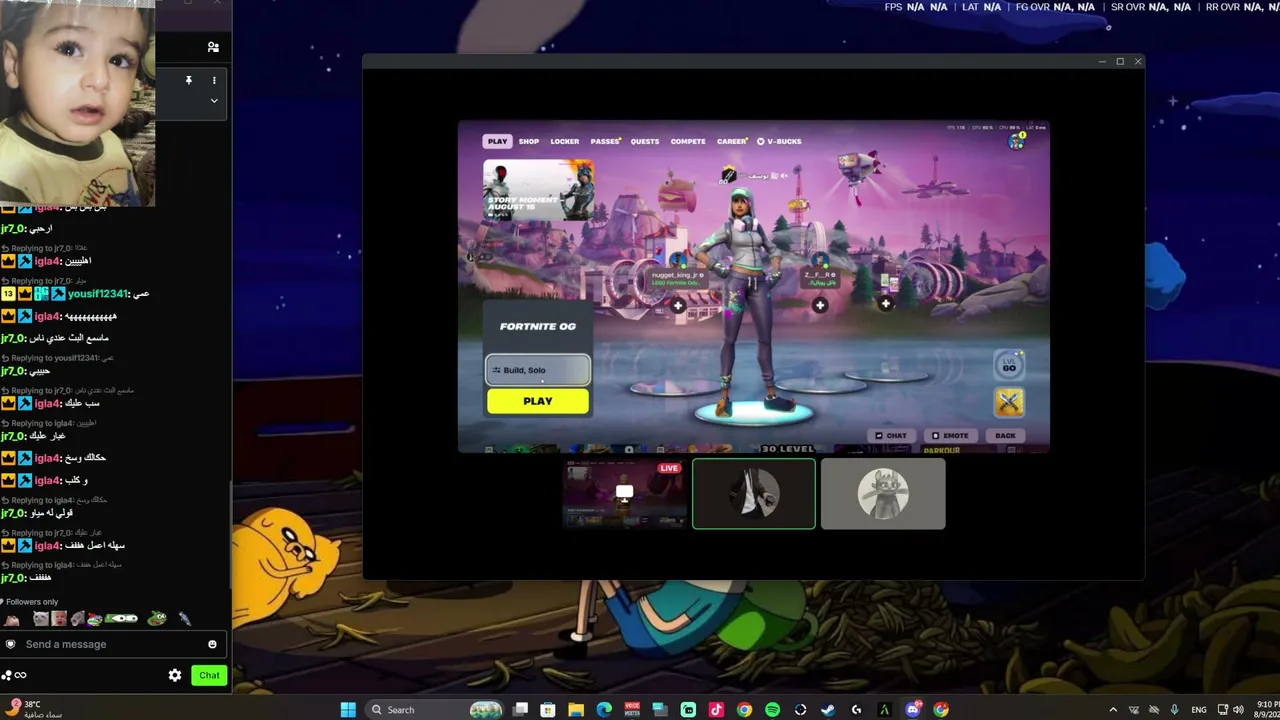The height and width of the screenshot is (720, 1280).
Task: Click the green Chat send button
Action: (209, 675)
